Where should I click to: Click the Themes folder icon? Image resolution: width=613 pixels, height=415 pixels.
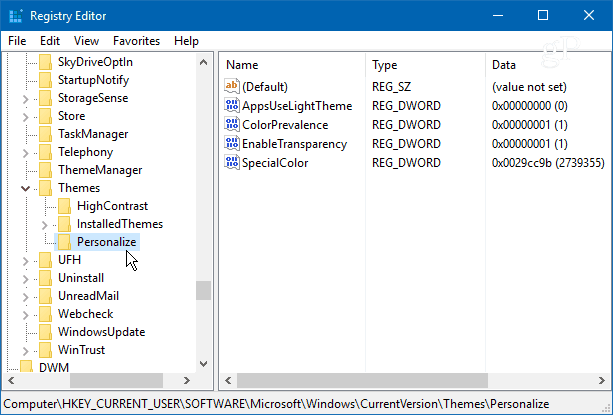pos(45,188)
